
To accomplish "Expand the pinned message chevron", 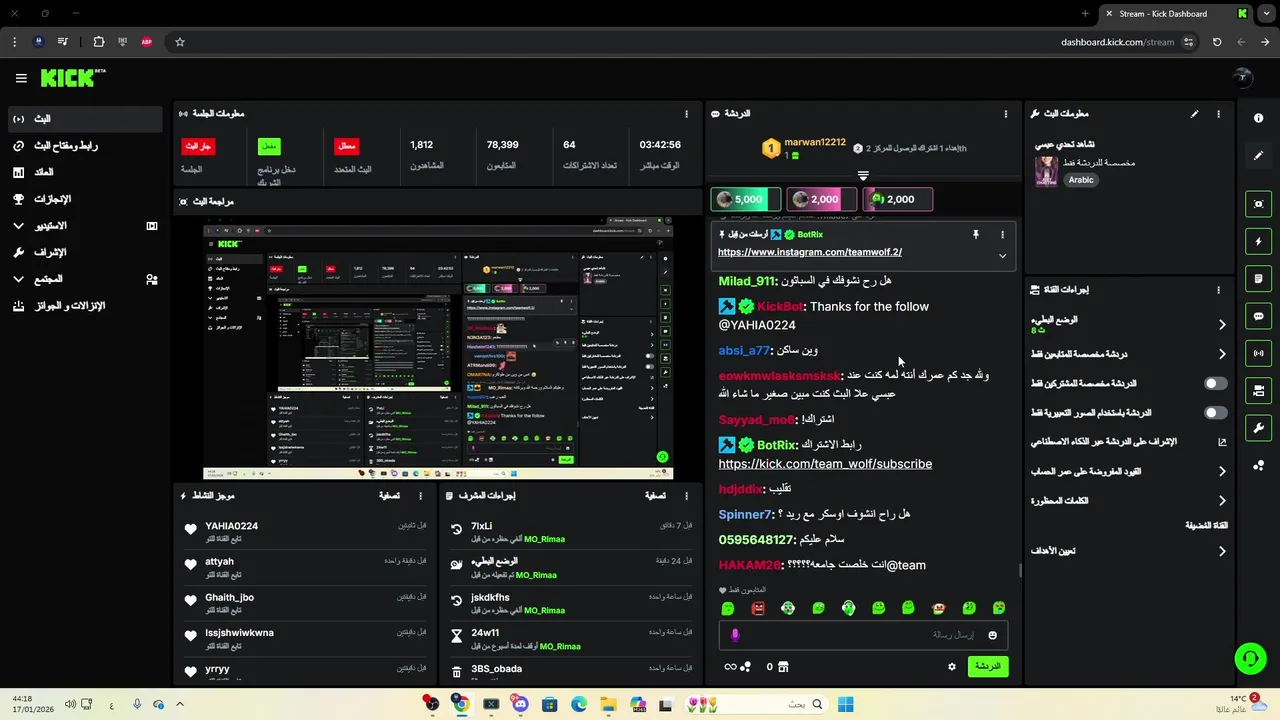I will click(x=1002, y=256).
